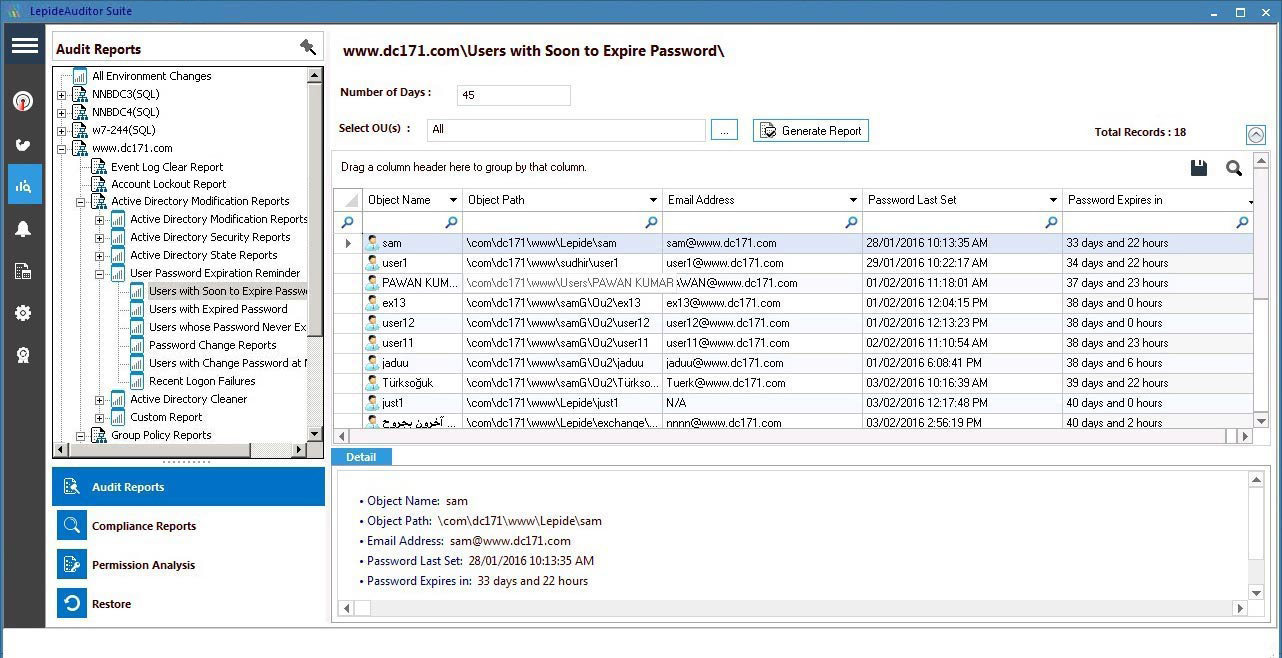The width and height of the screenshot is (1282, 658).
Task: Open the settings gear icon in sidebar
Action: click(x=23, y=313)
